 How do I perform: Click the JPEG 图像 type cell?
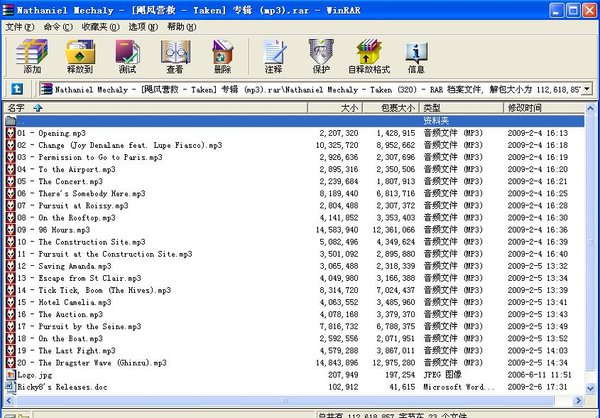coord(443,375)
